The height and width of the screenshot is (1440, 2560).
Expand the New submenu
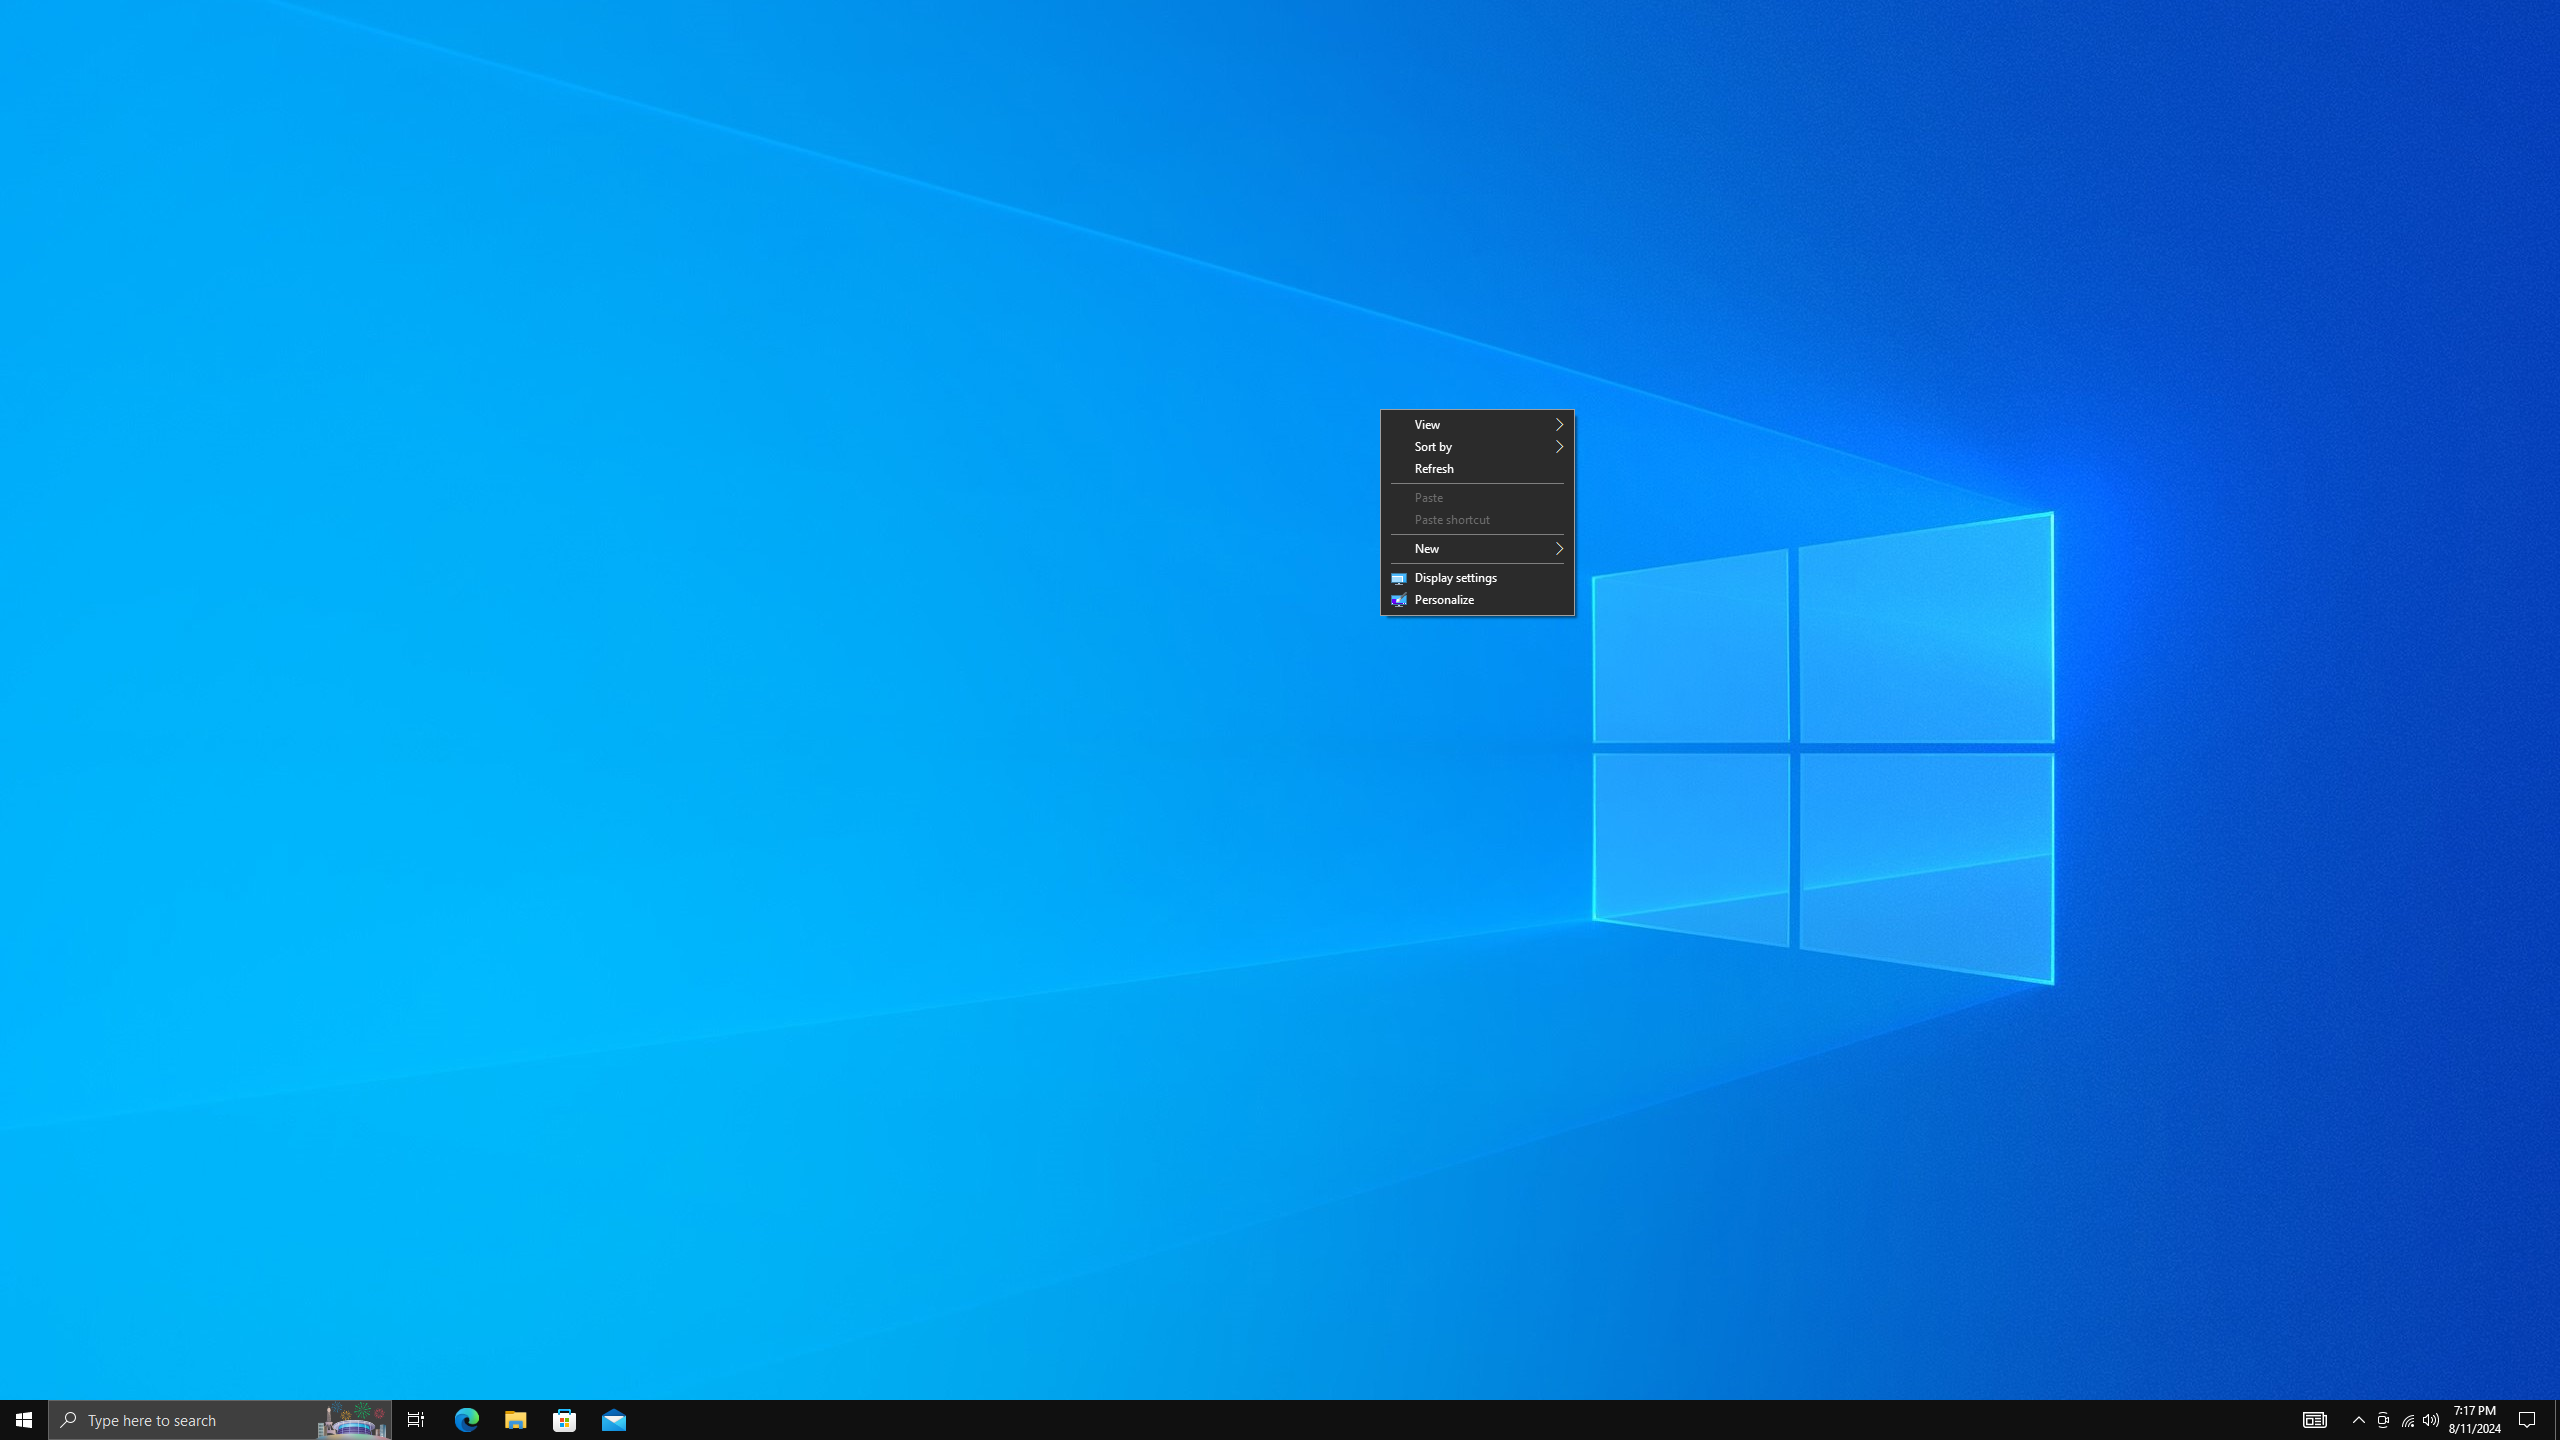click(x=1477, y=549)
